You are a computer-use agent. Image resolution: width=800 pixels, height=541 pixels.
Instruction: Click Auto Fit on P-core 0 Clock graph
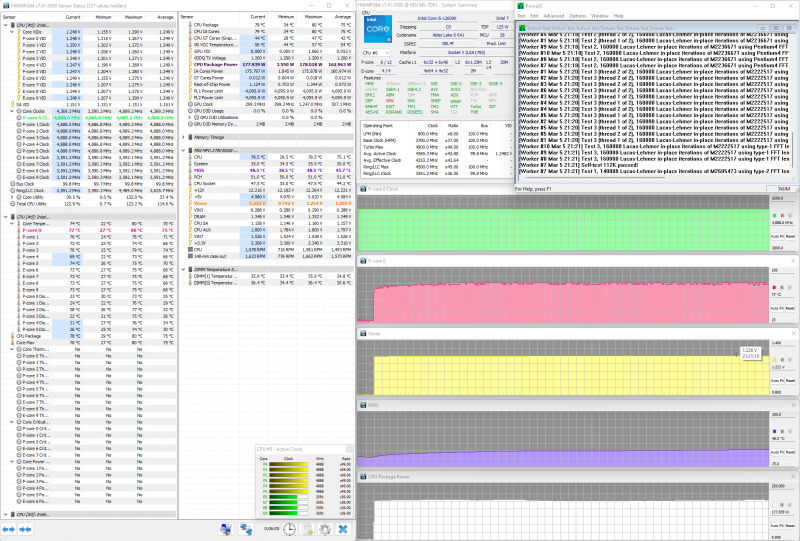(777, 237)
